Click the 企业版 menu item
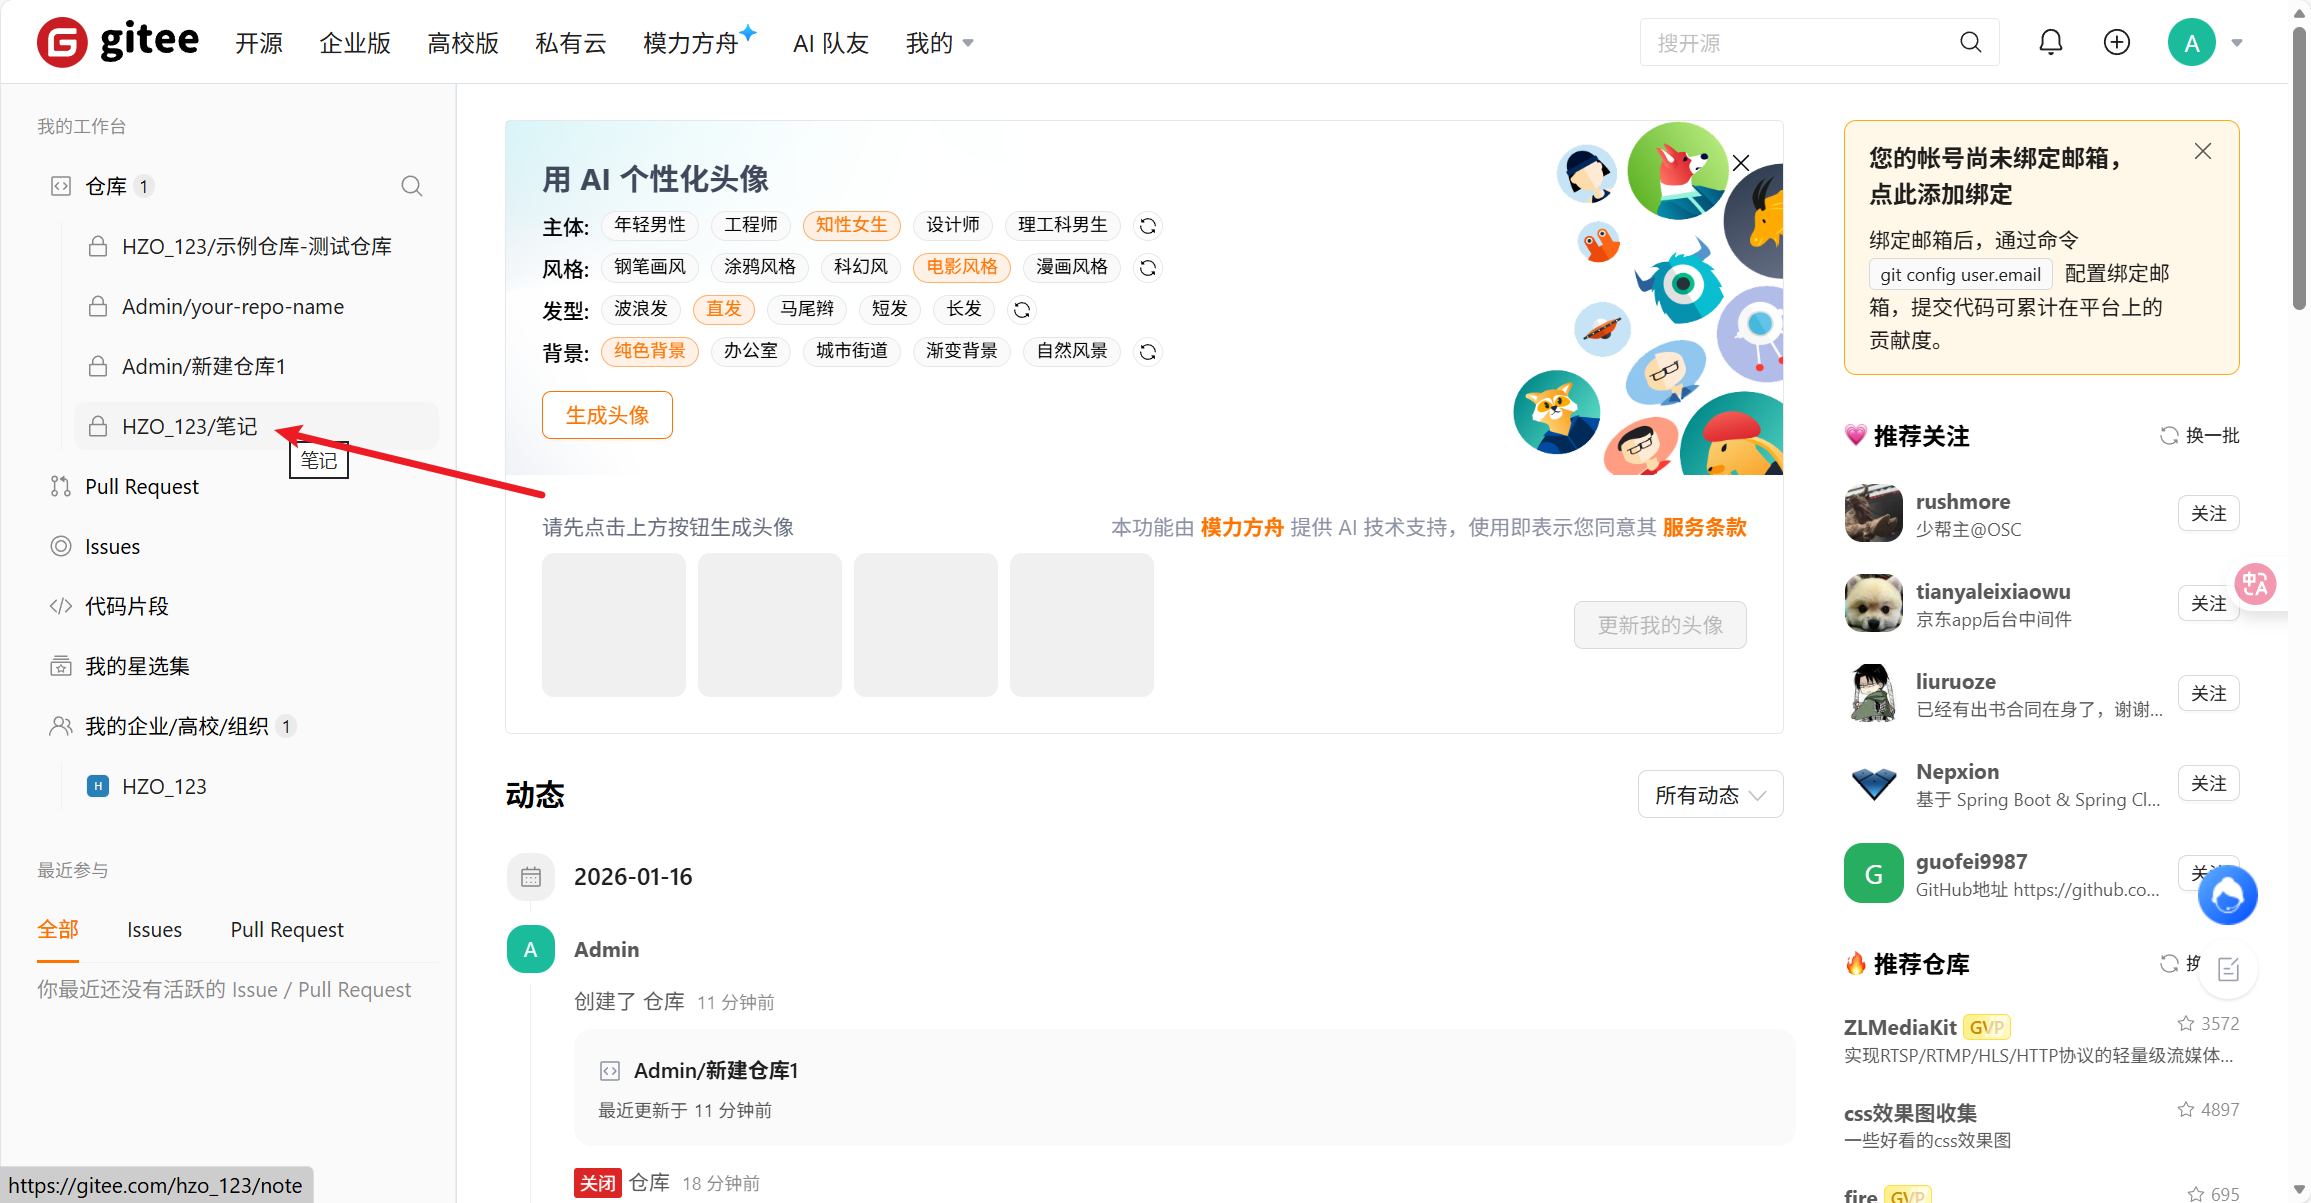Image resolution: width=2311 pixels, height=1203 pixels. click(355, 43)
